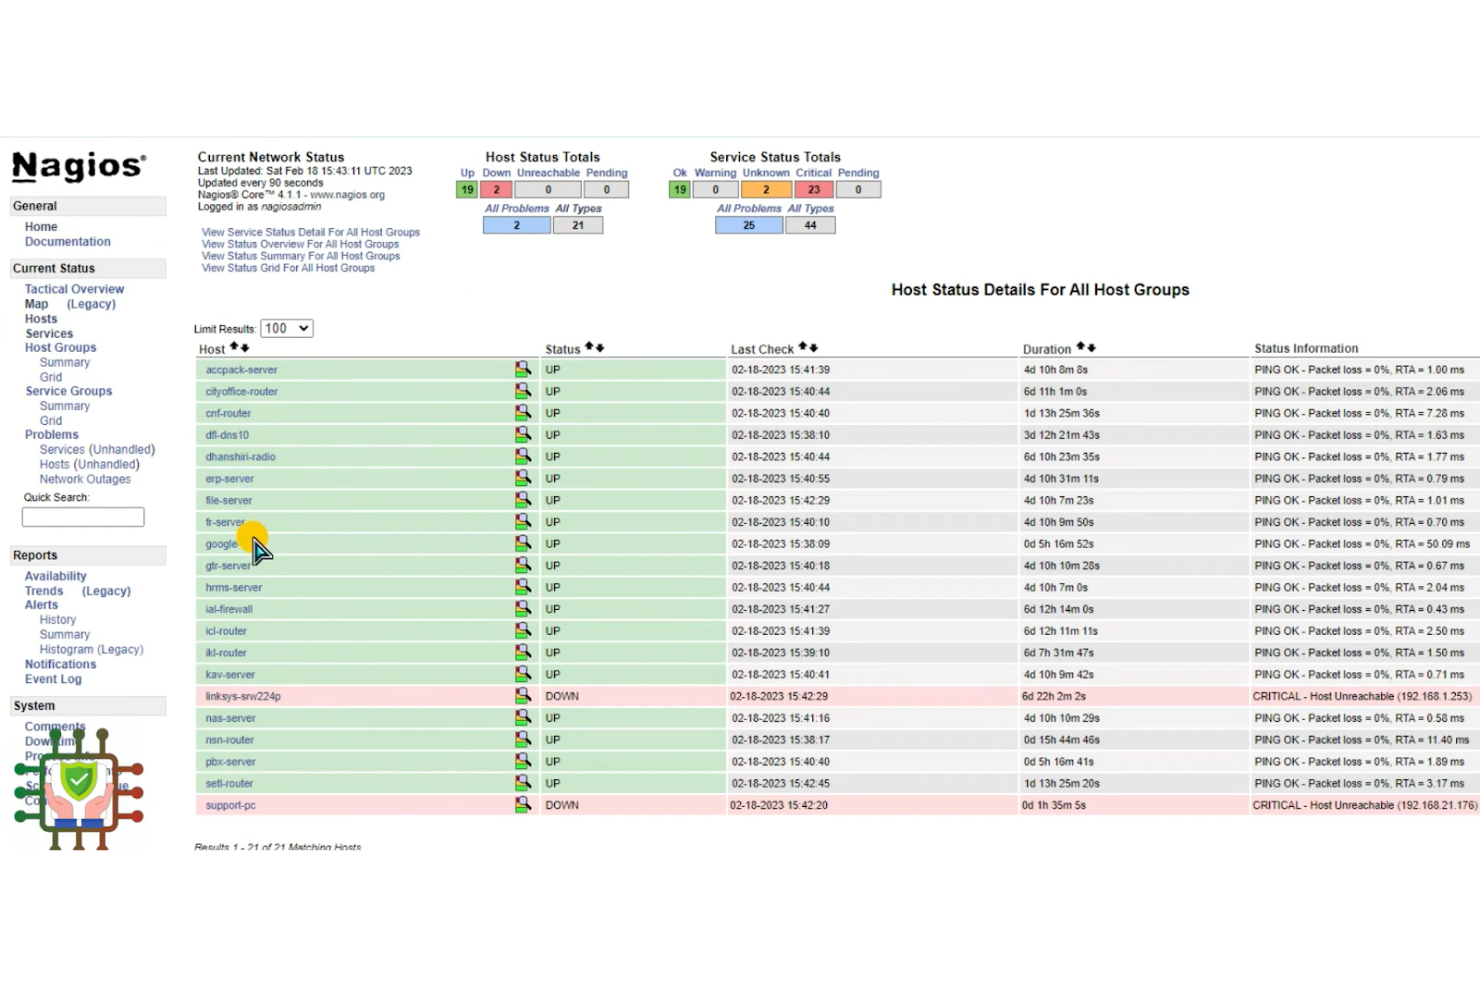Click the Nagios logo
Viewport: 1480px width, 987px height.
77,166
